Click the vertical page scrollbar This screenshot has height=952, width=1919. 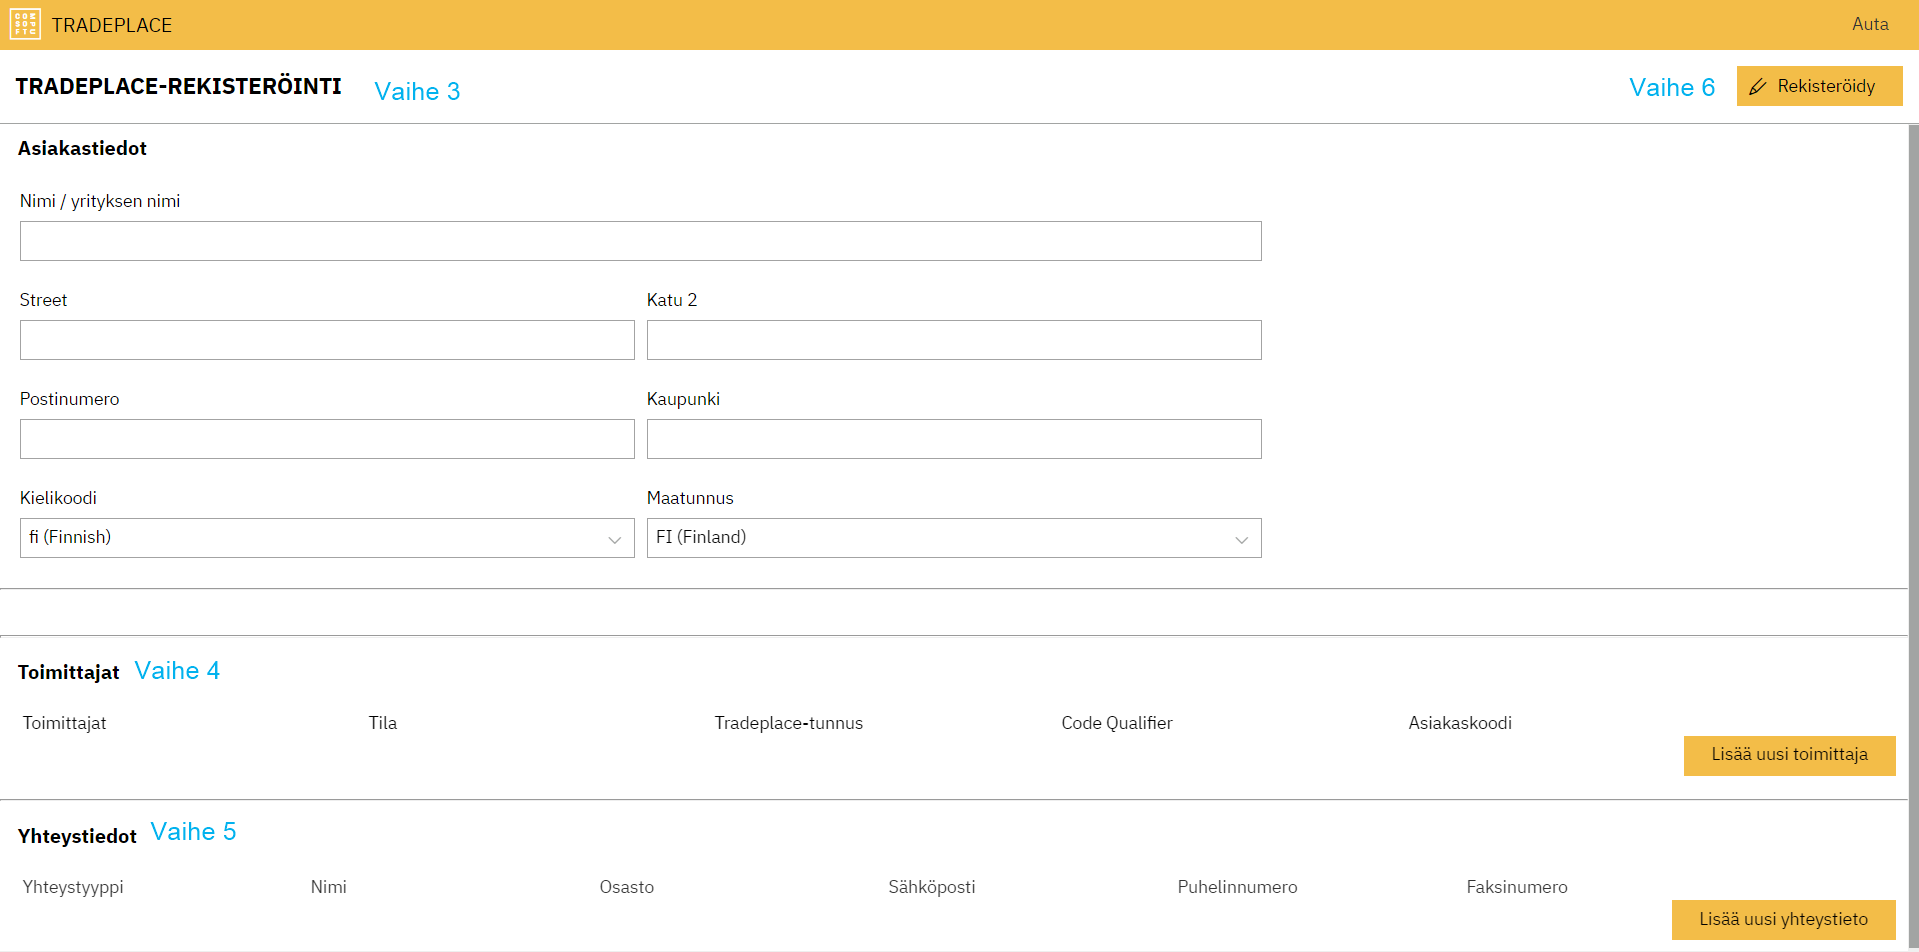(1913, 500)
